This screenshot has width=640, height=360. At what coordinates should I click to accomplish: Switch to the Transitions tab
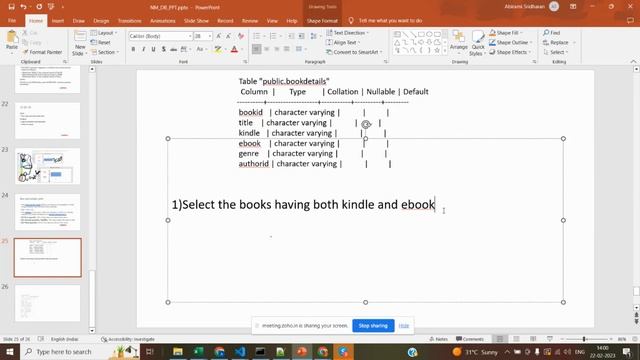click(129, 21)
